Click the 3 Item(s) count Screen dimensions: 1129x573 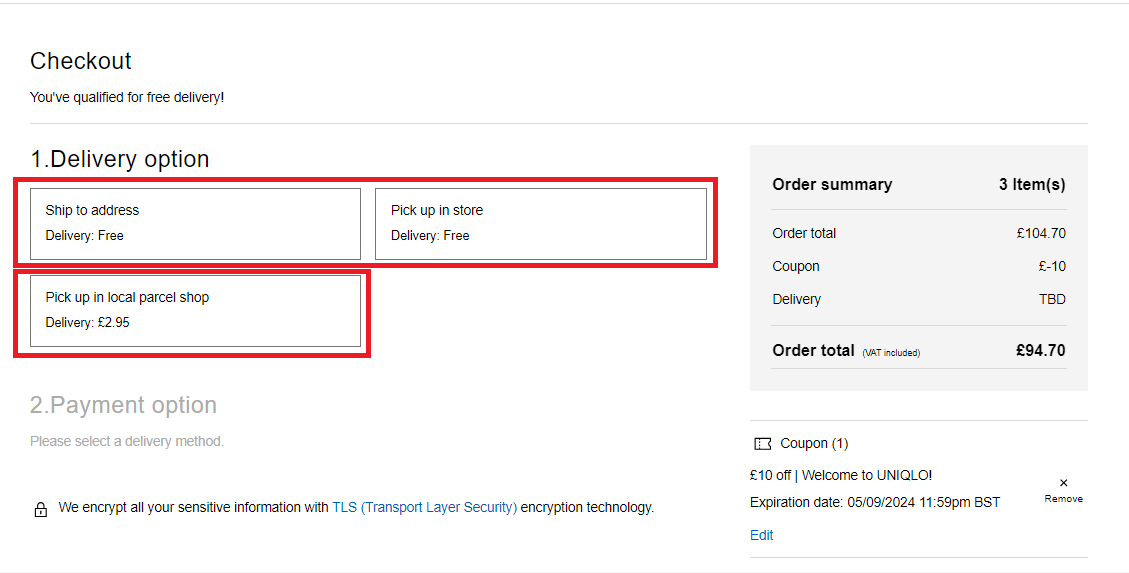1031,184
